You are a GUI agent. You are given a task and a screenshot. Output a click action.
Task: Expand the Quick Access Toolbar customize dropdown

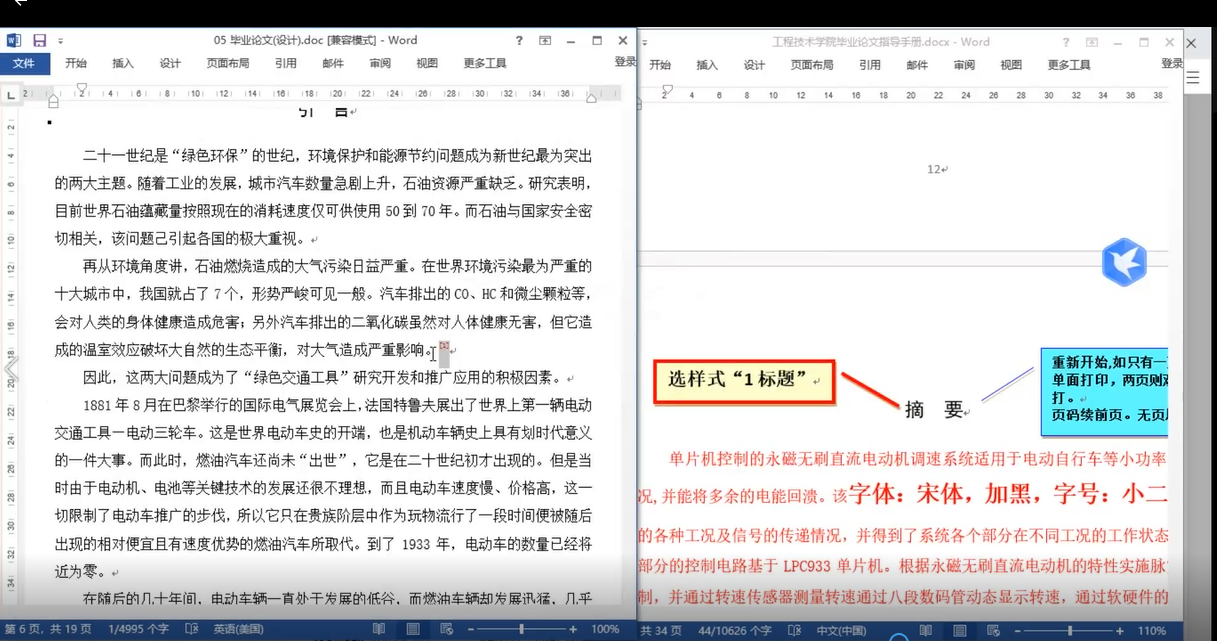click(60, 41)
